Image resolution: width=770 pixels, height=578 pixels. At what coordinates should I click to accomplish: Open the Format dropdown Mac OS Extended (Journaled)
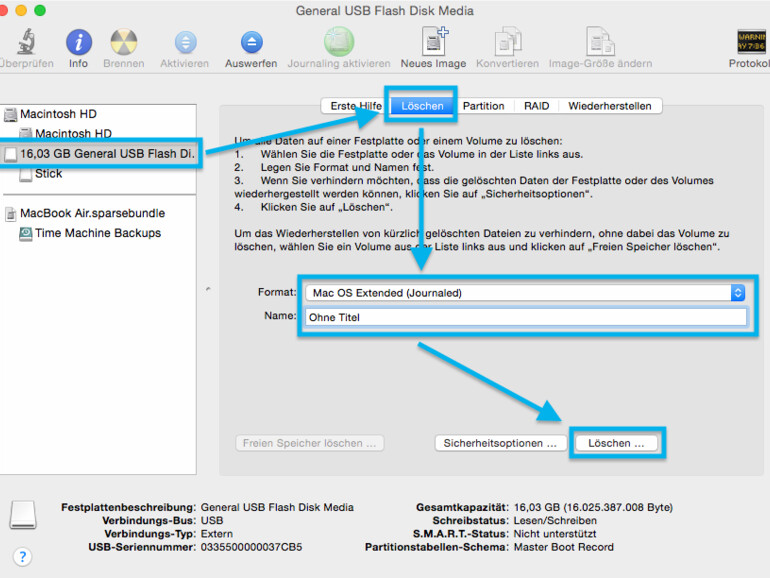[525, 293]
